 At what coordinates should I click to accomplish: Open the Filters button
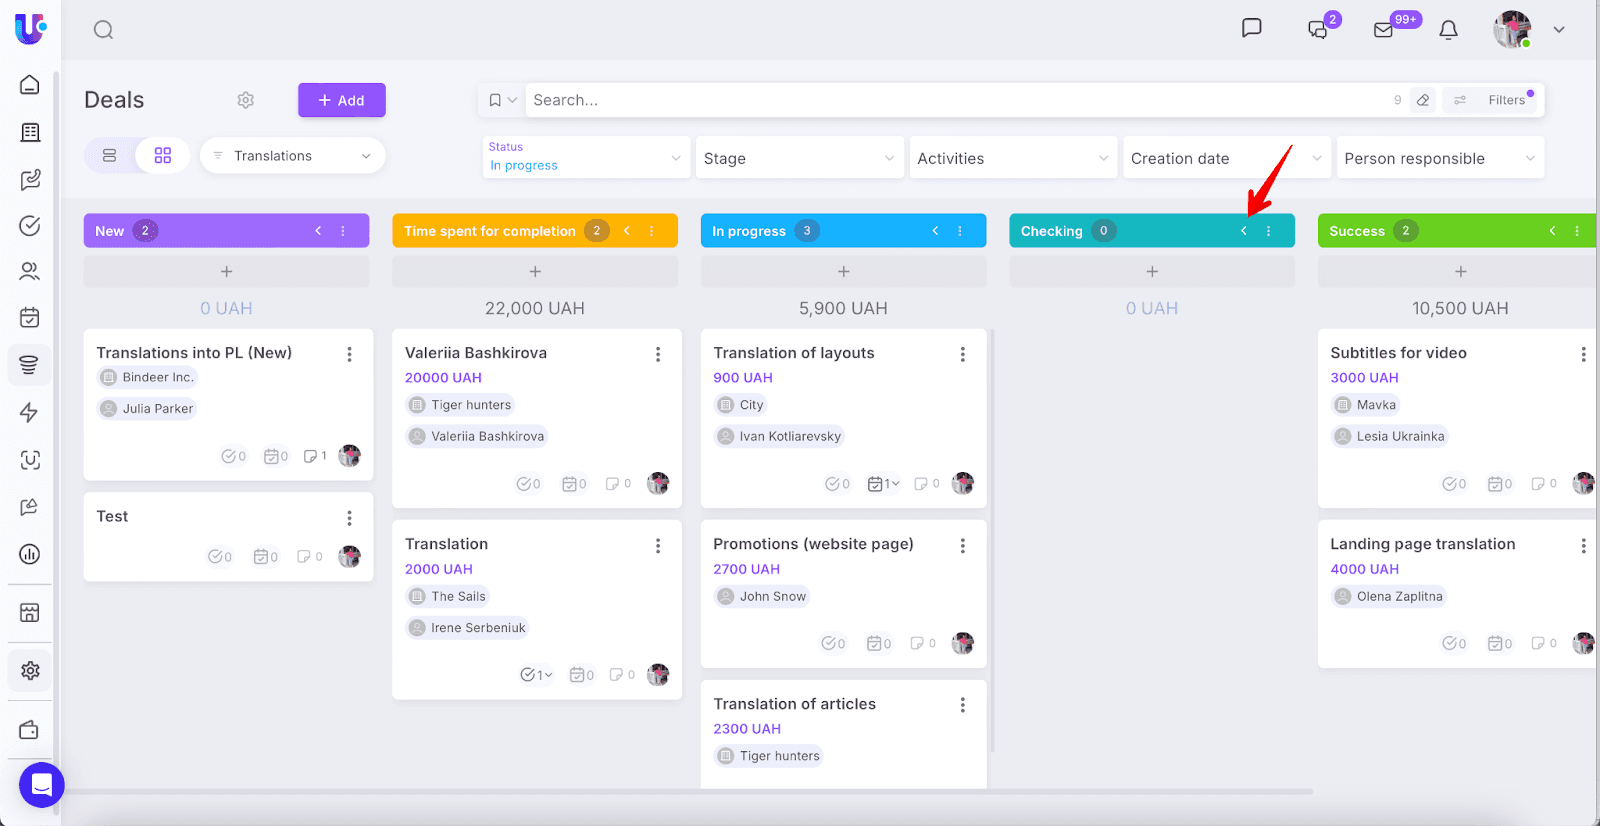(1496, 100)
